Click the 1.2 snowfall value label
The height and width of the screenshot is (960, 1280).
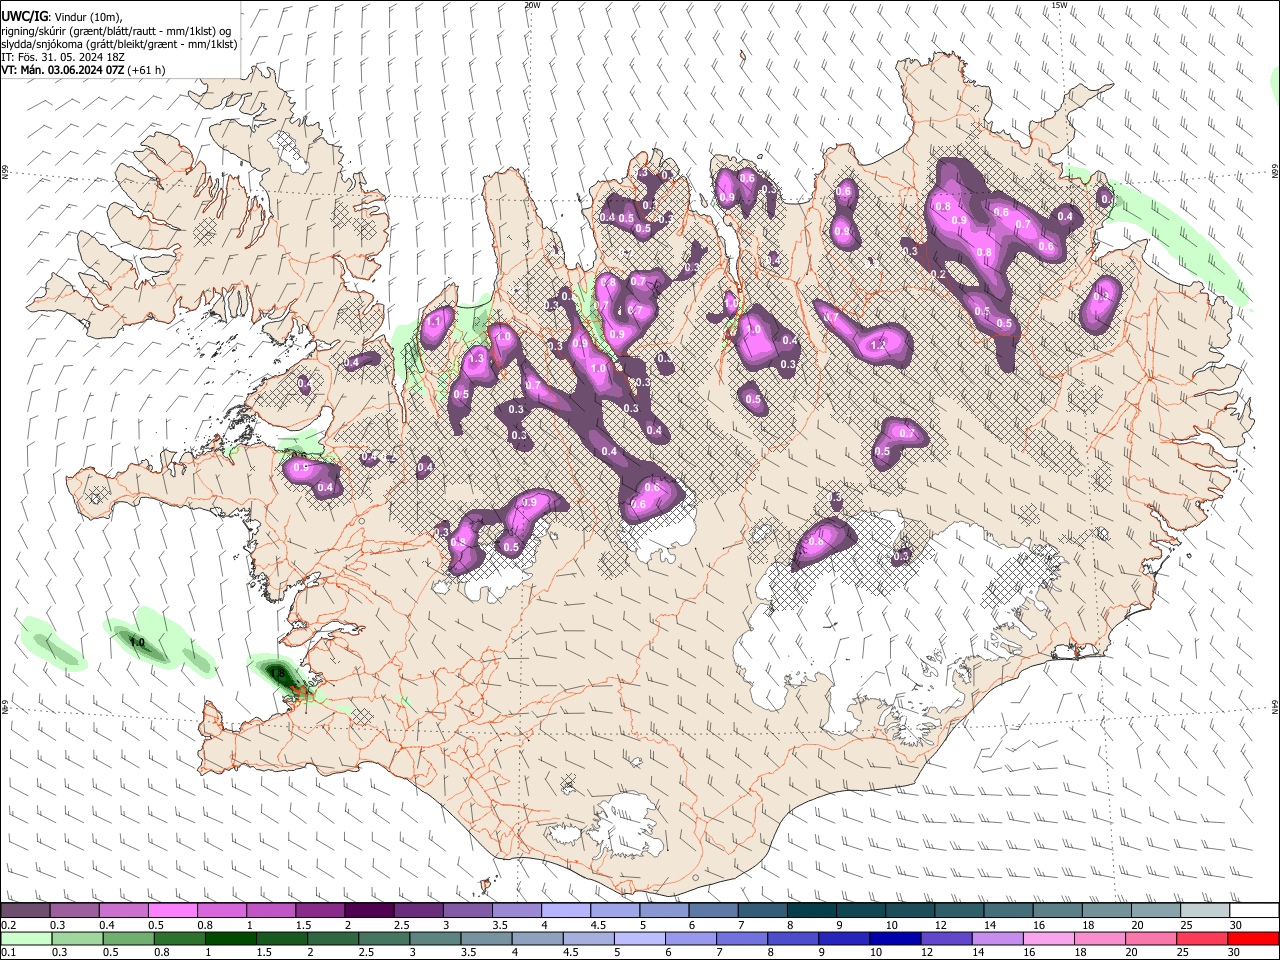[879, 345]
